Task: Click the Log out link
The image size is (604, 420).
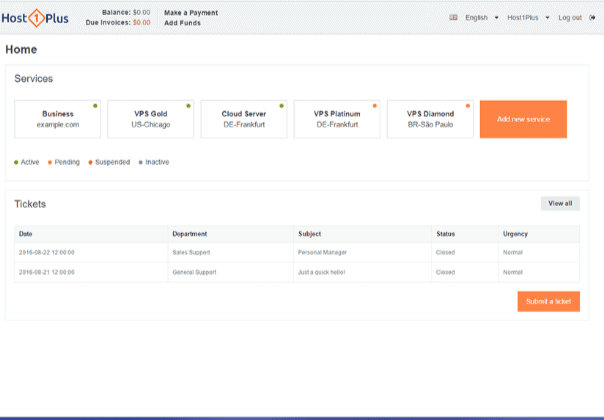Action: click(570, 18)
